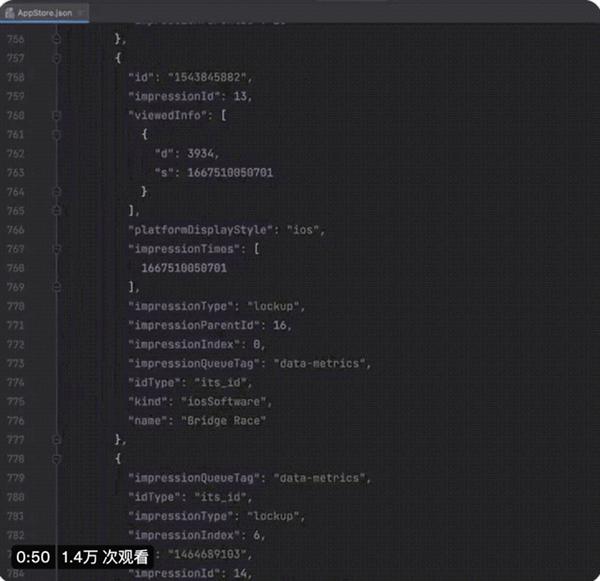Click the timestamp 1667510050701 on line 768

184,268
